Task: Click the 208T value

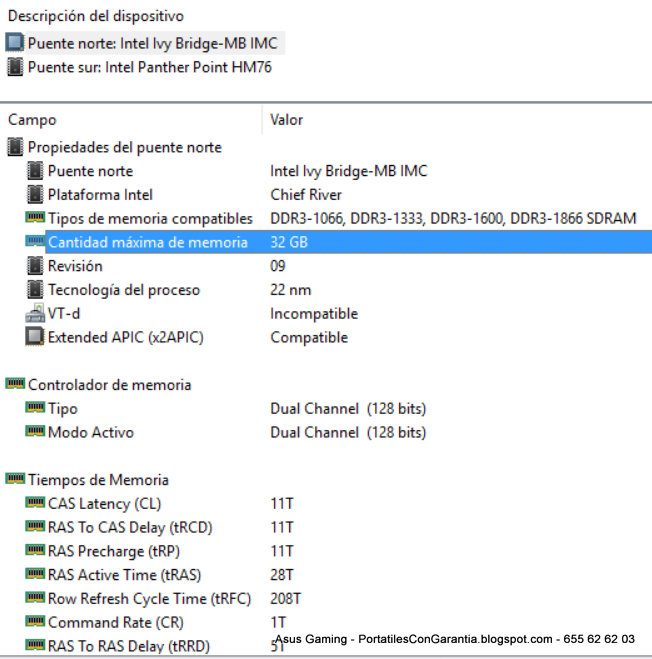Action: [x=285, y=598]
